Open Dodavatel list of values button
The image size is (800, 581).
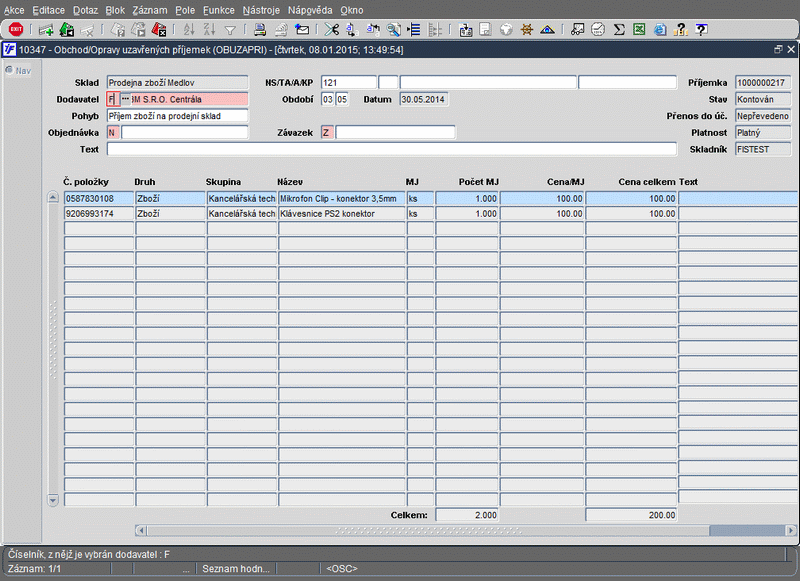pos(126,98)
